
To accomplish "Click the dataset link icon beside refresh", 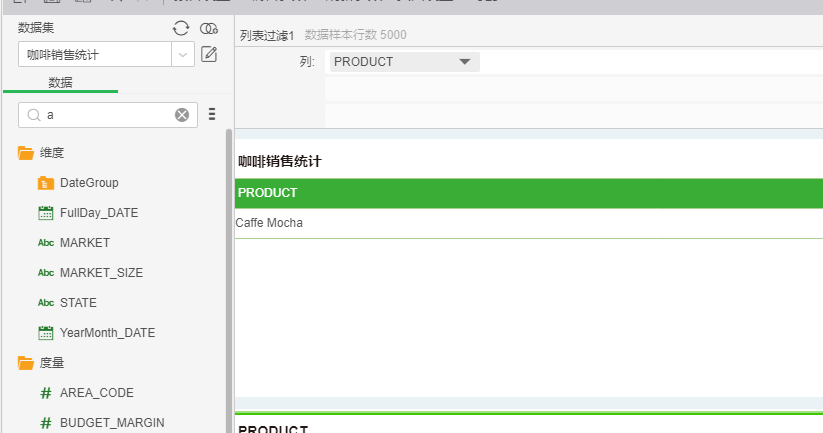I will point(209,28).
